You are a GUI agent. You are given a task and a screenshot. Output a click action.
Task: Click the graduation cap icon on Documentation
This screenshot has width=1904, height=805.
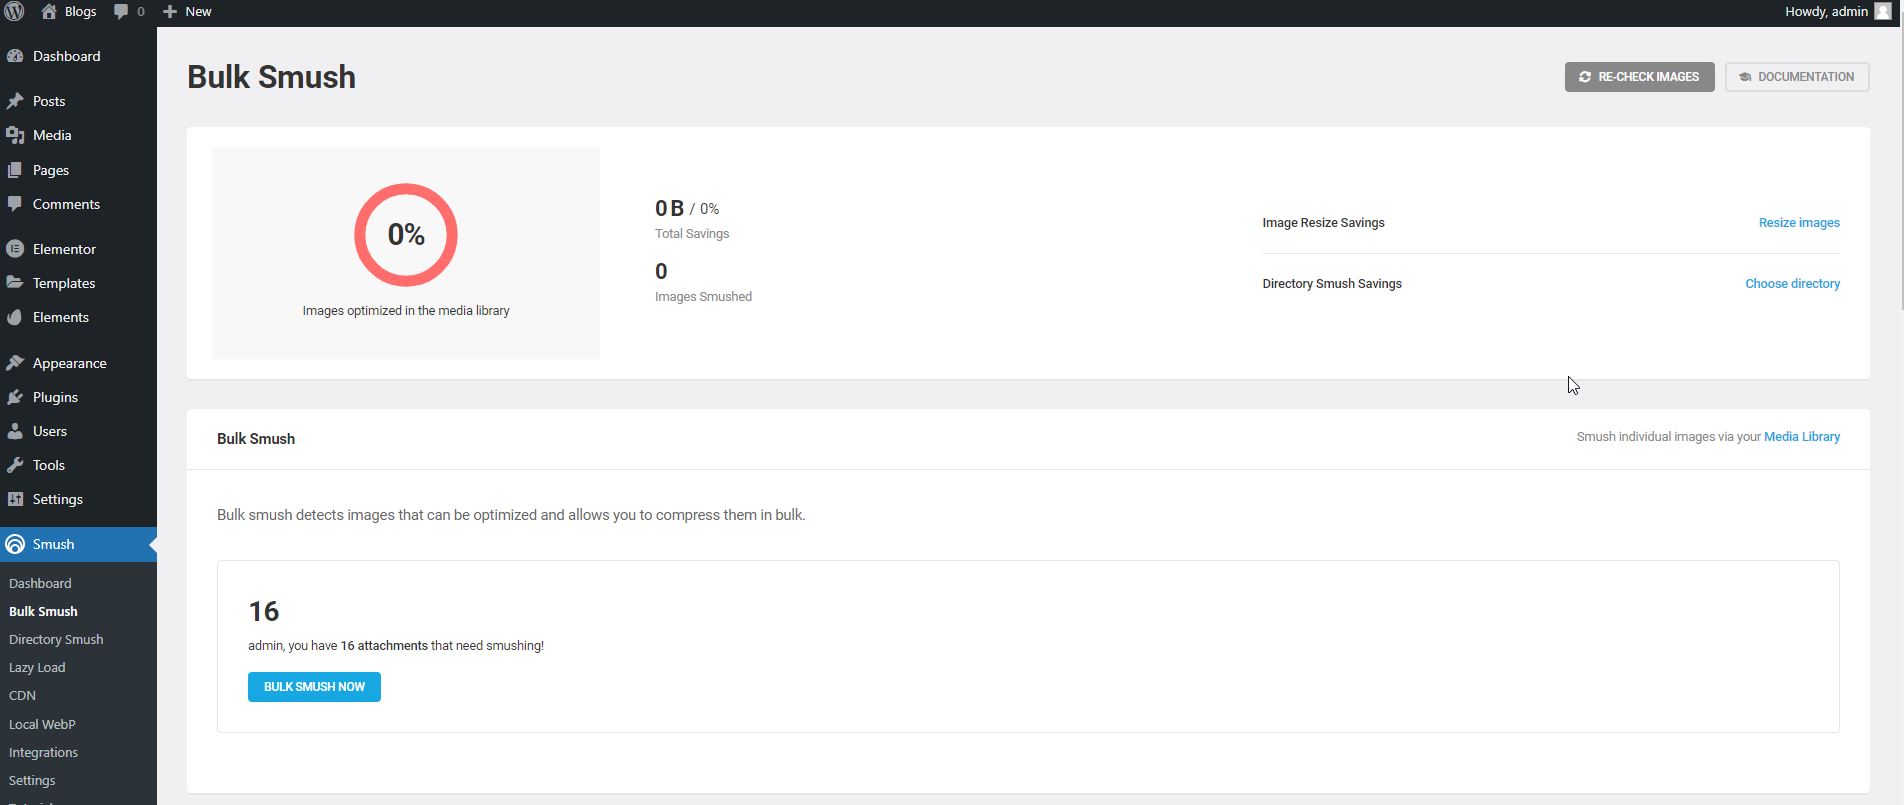point(1745,77)
